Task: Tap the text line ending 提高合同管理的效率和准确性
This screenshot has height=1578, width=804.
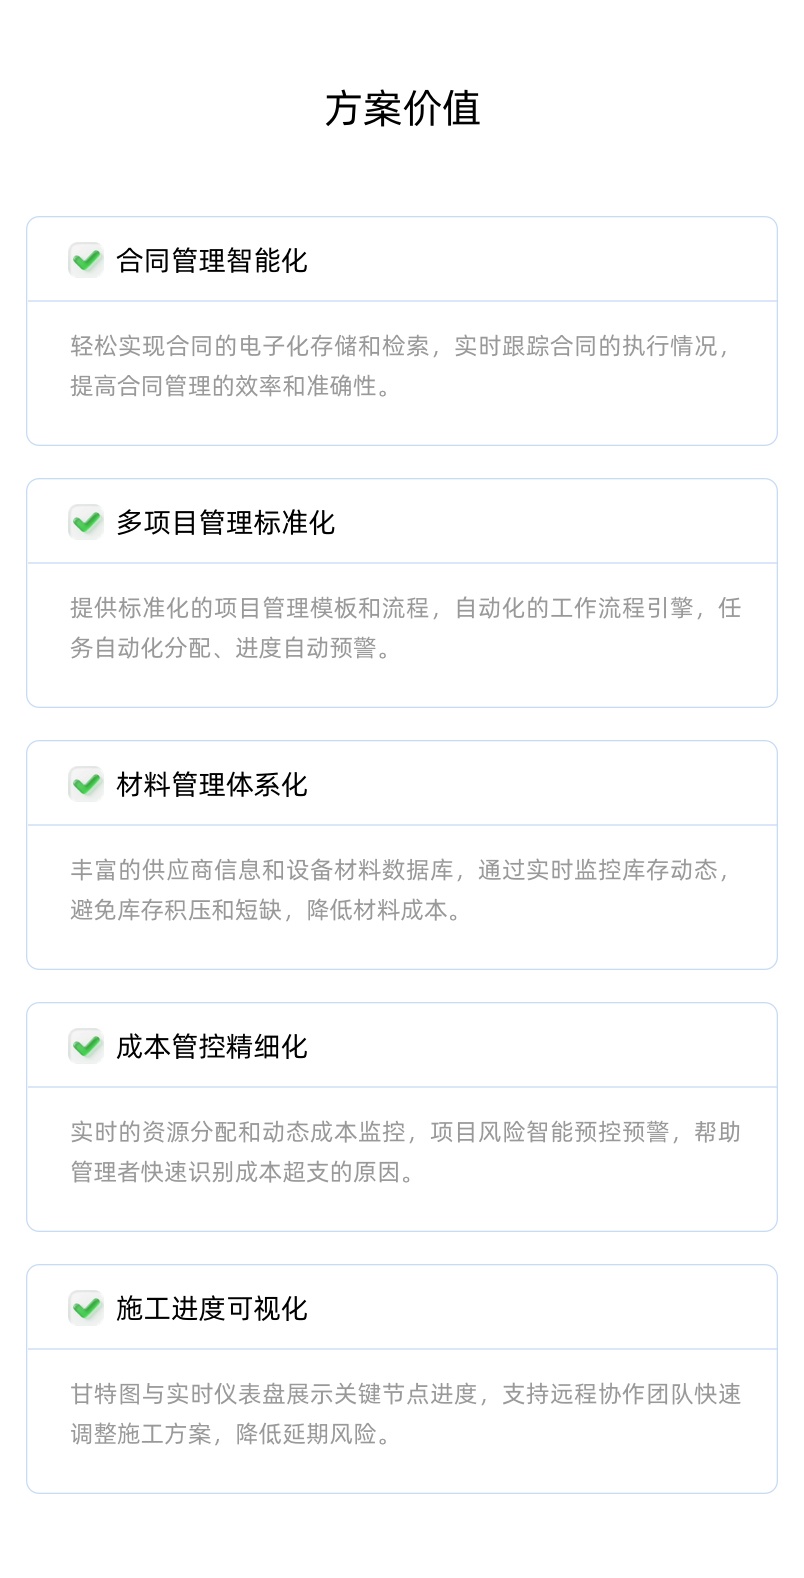Action: point(230,386)
